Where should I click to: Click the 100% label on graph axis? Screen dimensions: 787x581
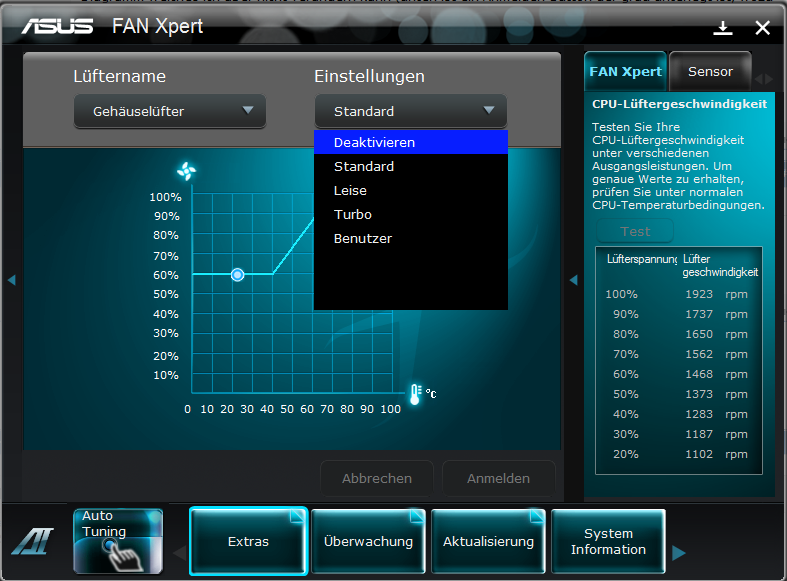[165, 197]
